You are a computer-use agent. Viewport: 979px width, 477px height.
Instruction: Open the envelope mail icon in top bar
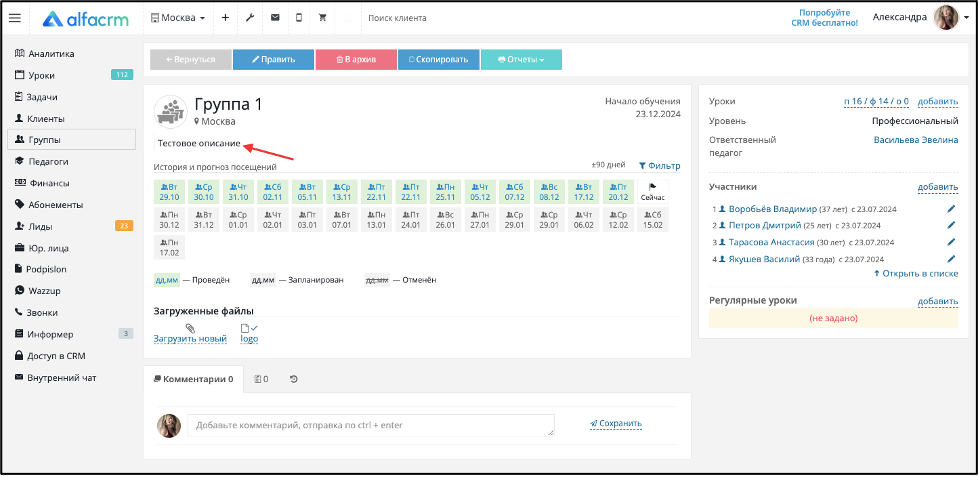[x=275, y=18]
